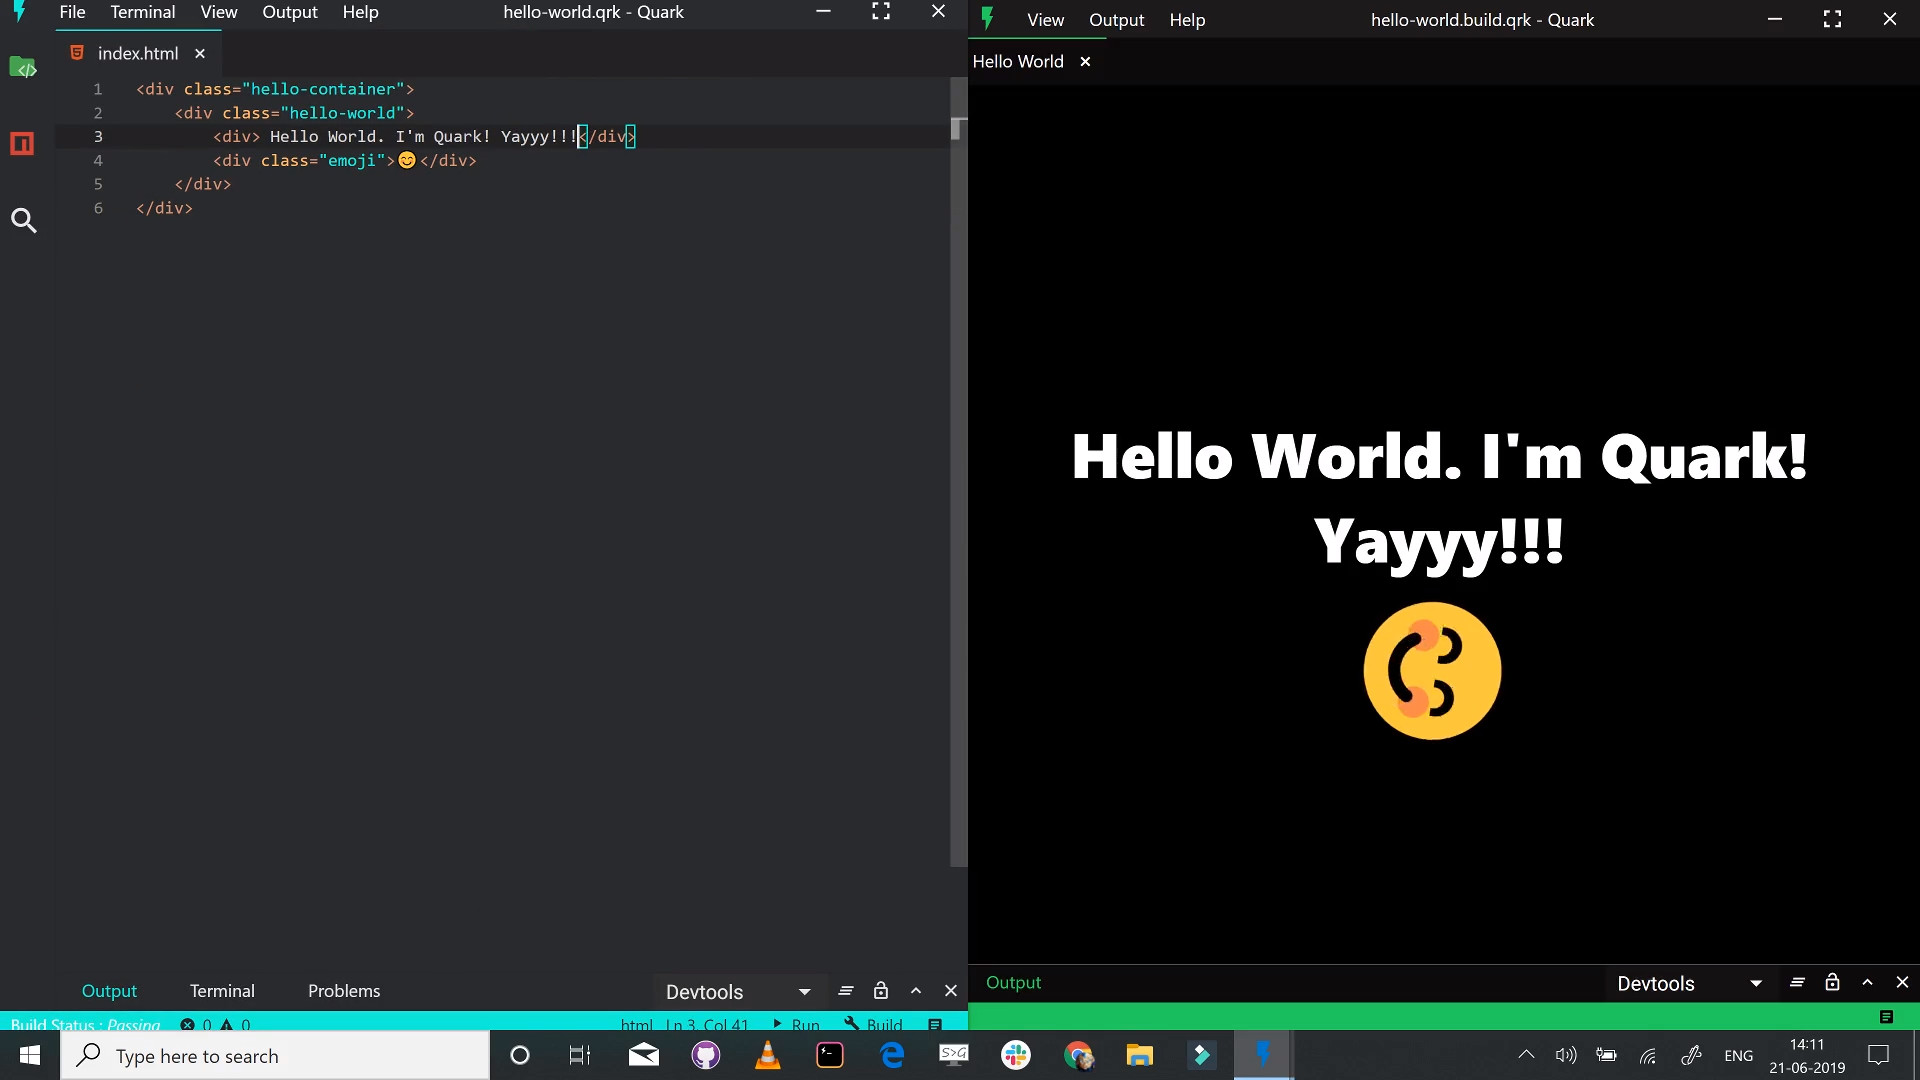The image size is (1920, 1080).
Task: Toggle scroll lock in right preview output panel
Action: (x=1832, y=983)
